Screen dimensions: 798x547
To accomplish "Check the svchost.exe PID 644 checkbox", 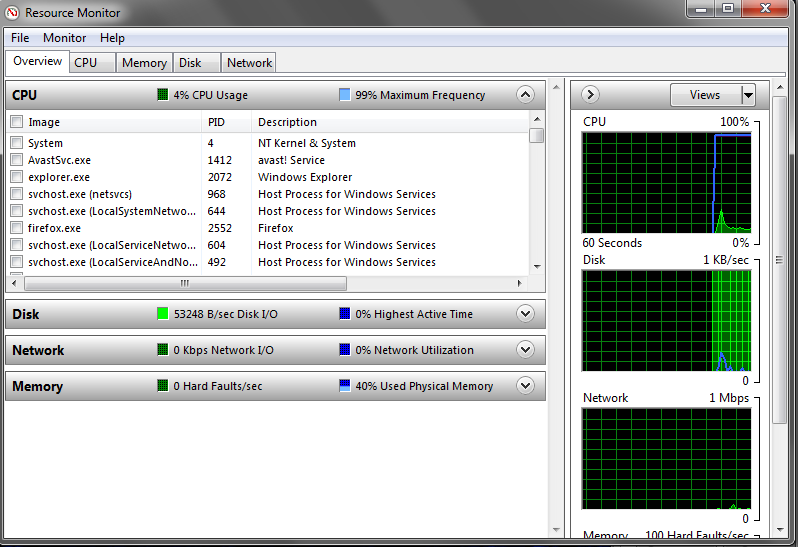I will (17, 211).
